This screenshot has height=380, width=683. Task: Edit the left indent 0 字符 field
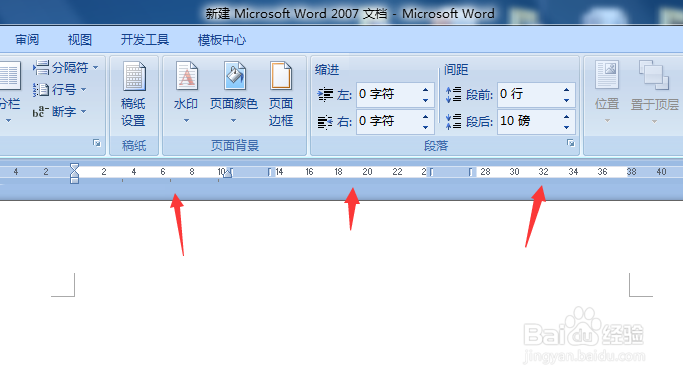coord(388,95)
